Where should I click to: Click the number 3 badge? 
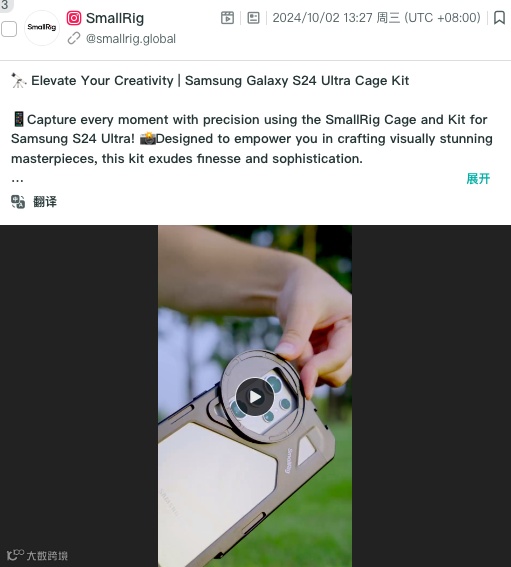pos(5,5)
